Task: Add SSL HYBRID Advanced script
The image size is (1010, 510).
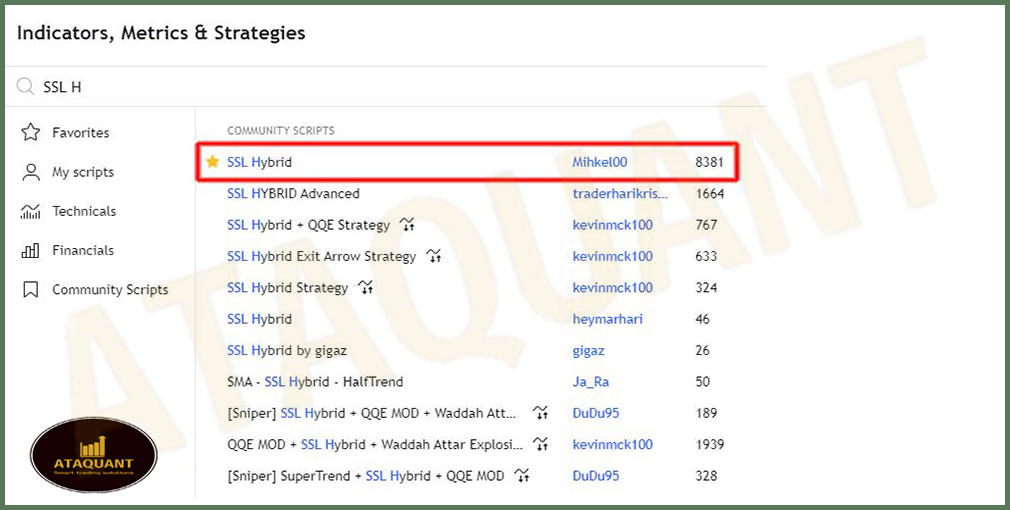Action: click(x=293, y=193)
